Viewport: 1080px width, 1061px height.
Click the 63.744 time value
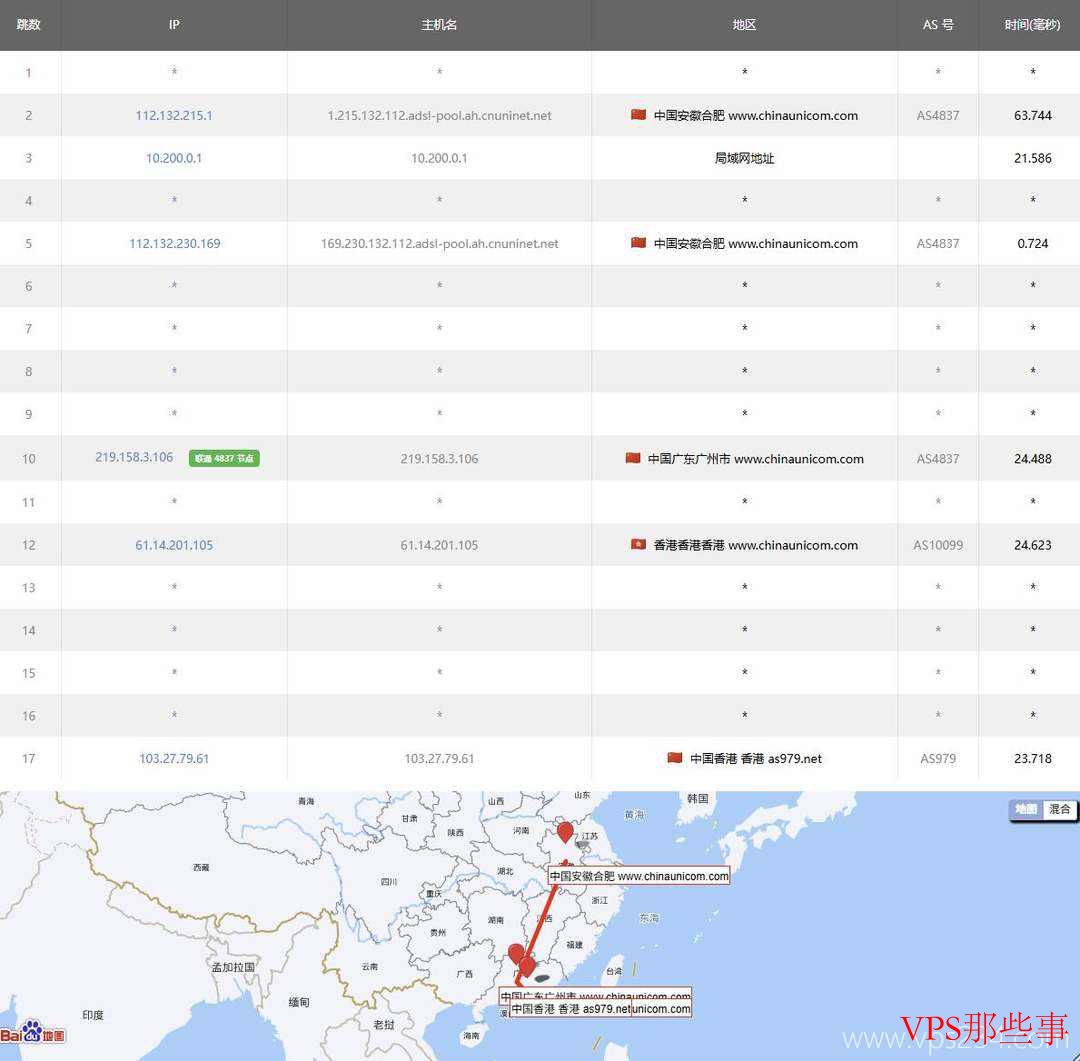pyautogui.click(x=1032, y=115)
